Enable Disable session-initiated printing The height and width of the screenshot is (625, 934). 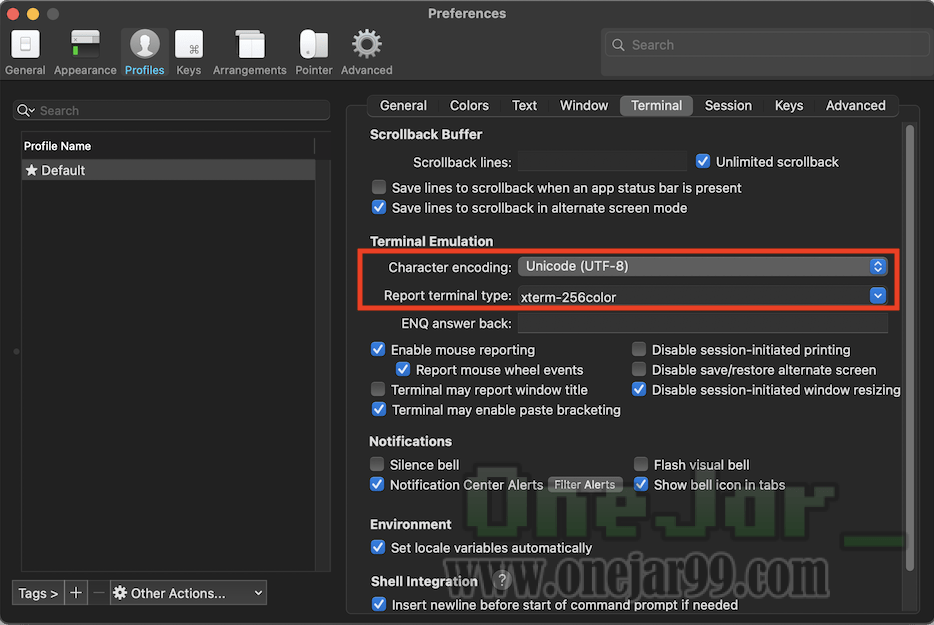639,349
